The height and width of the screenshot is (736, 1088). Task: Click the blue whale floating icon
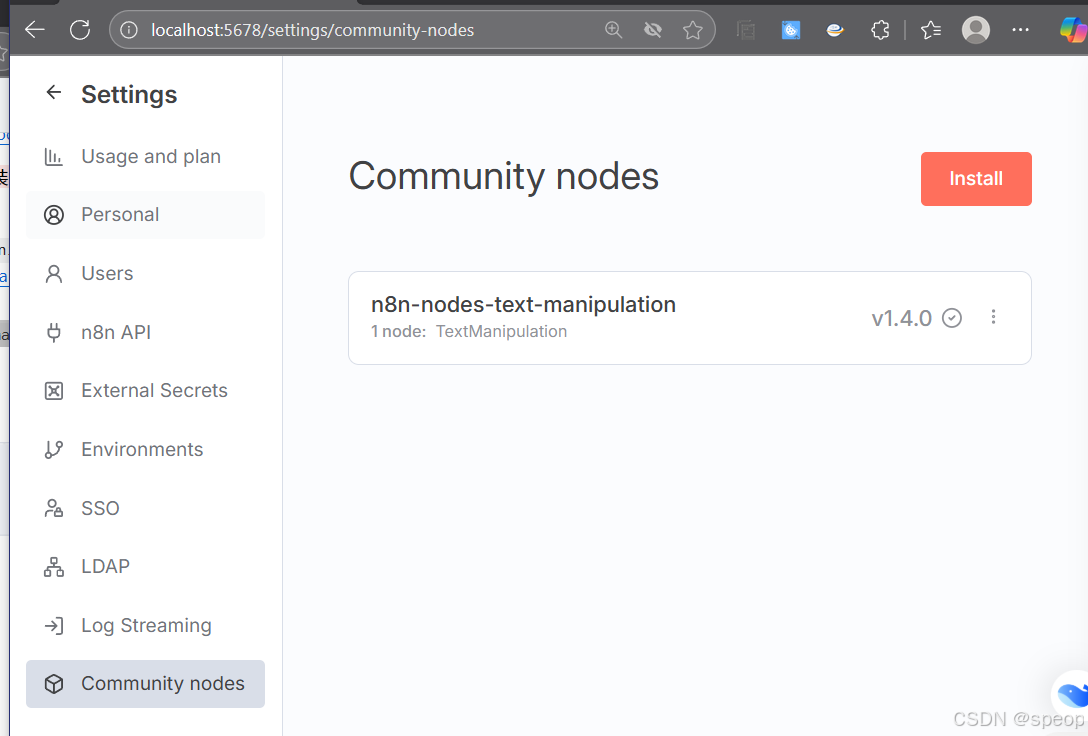point(1073,694)
